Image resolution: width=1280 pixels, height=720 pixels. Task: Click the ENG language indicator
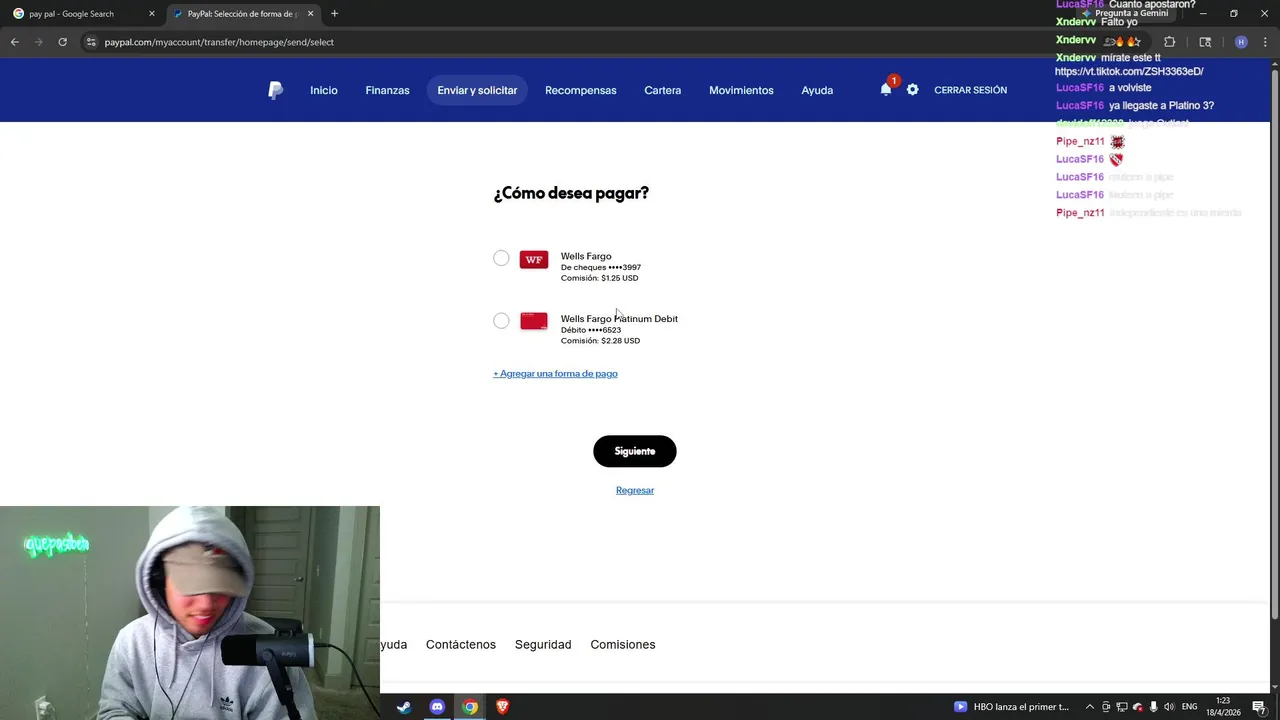coord(1189,707)
